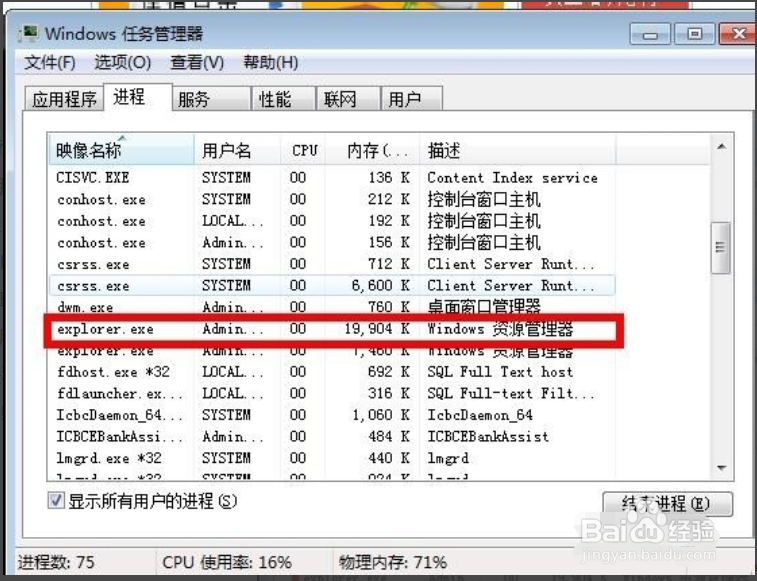Select the ICBCEBankAssi... process row
Image resolution: width=757 pixels, height=581 pixels.
[x=332, y=437]
